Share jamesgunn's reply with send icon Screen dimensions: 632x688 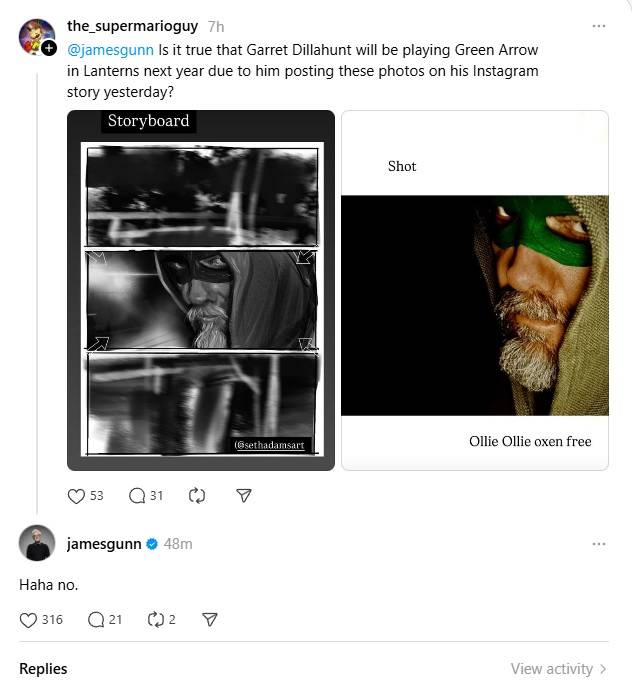210,620
